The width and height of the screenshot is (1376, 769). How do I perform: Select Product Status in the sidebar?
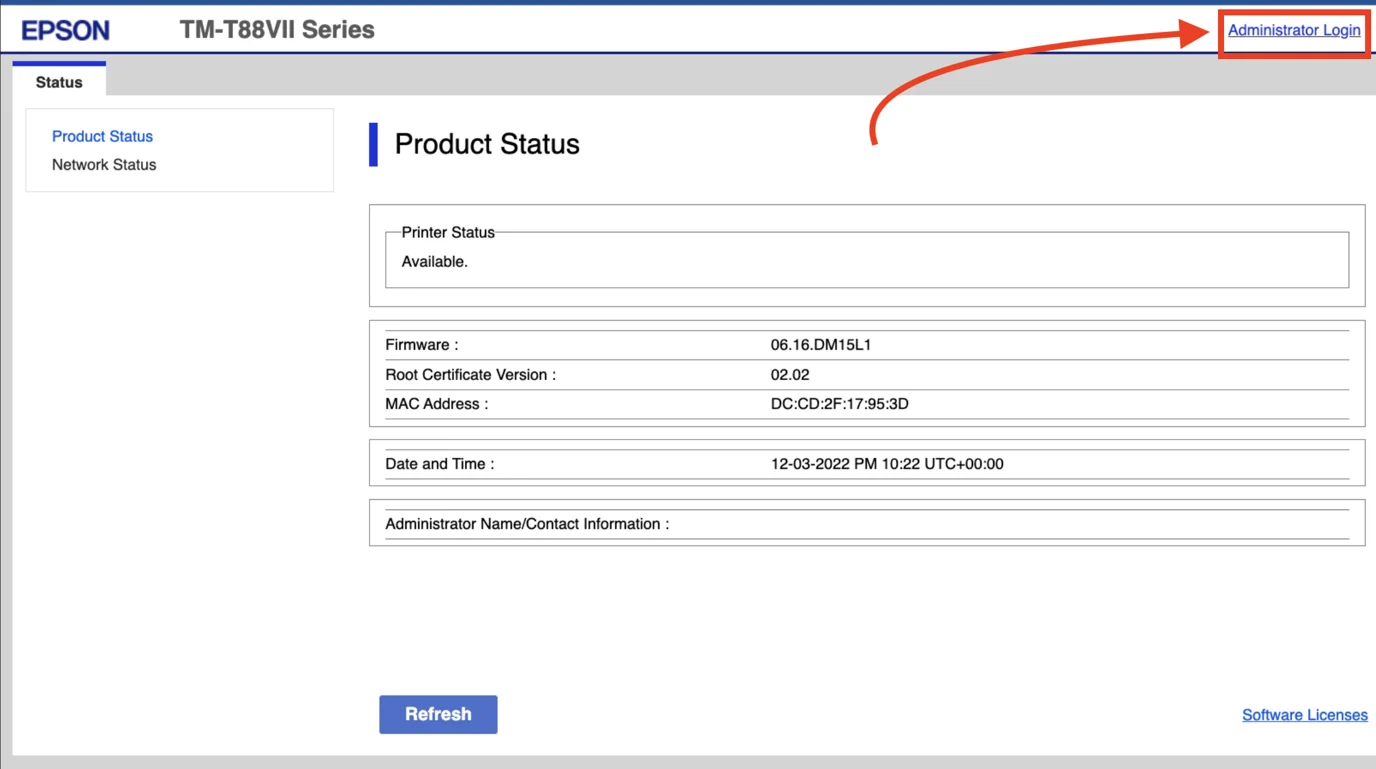(102, 136)
